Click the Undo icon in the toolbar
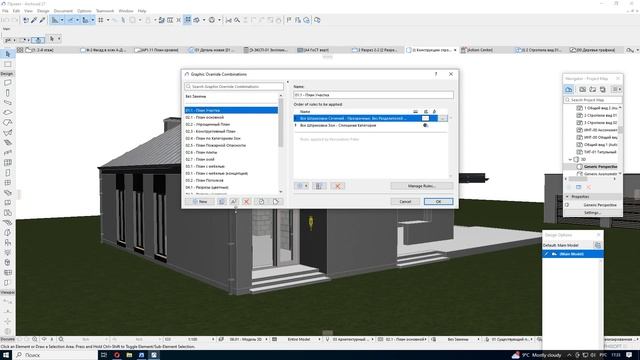 [x=6, y=20]
